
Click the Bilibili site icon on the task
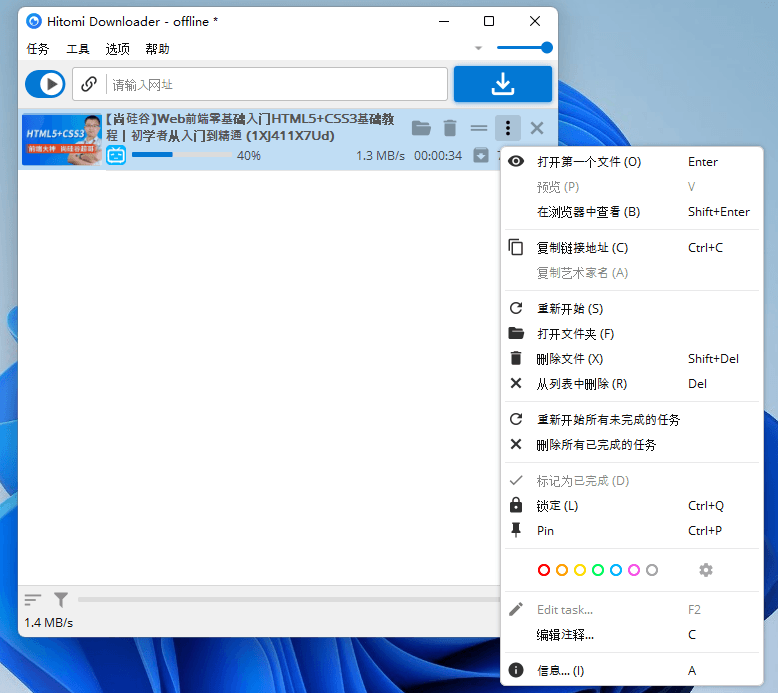pyautogui.click(x=116, y=156)
